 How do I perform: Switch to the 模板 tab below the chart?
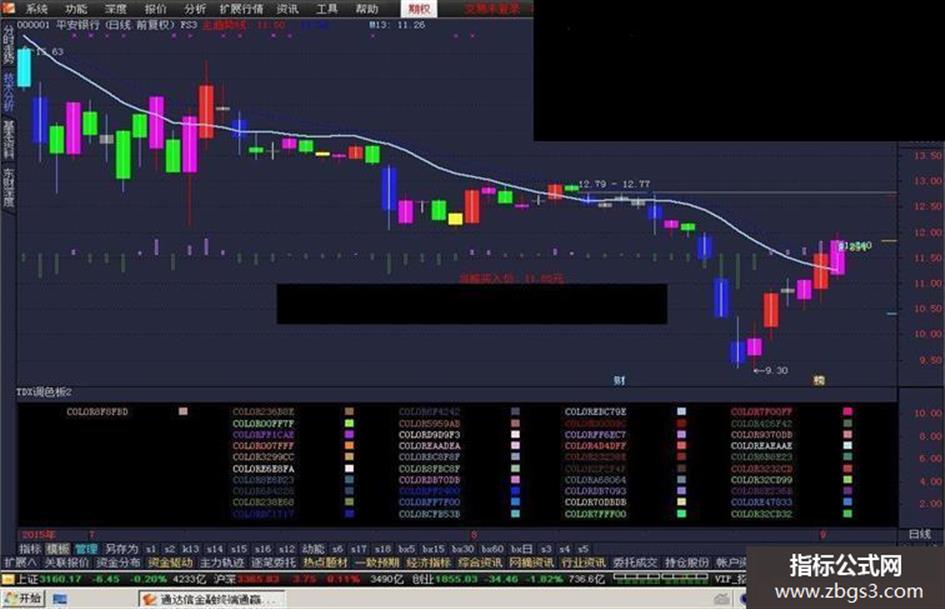pos(58,549)
